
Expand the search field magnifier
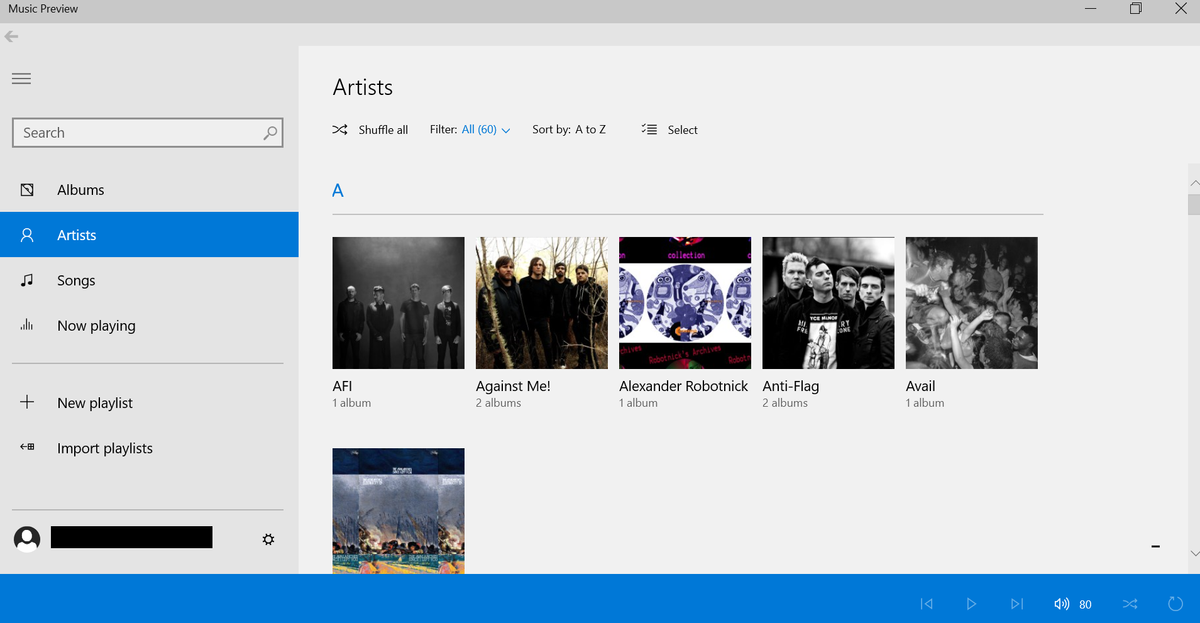(268, 132)
